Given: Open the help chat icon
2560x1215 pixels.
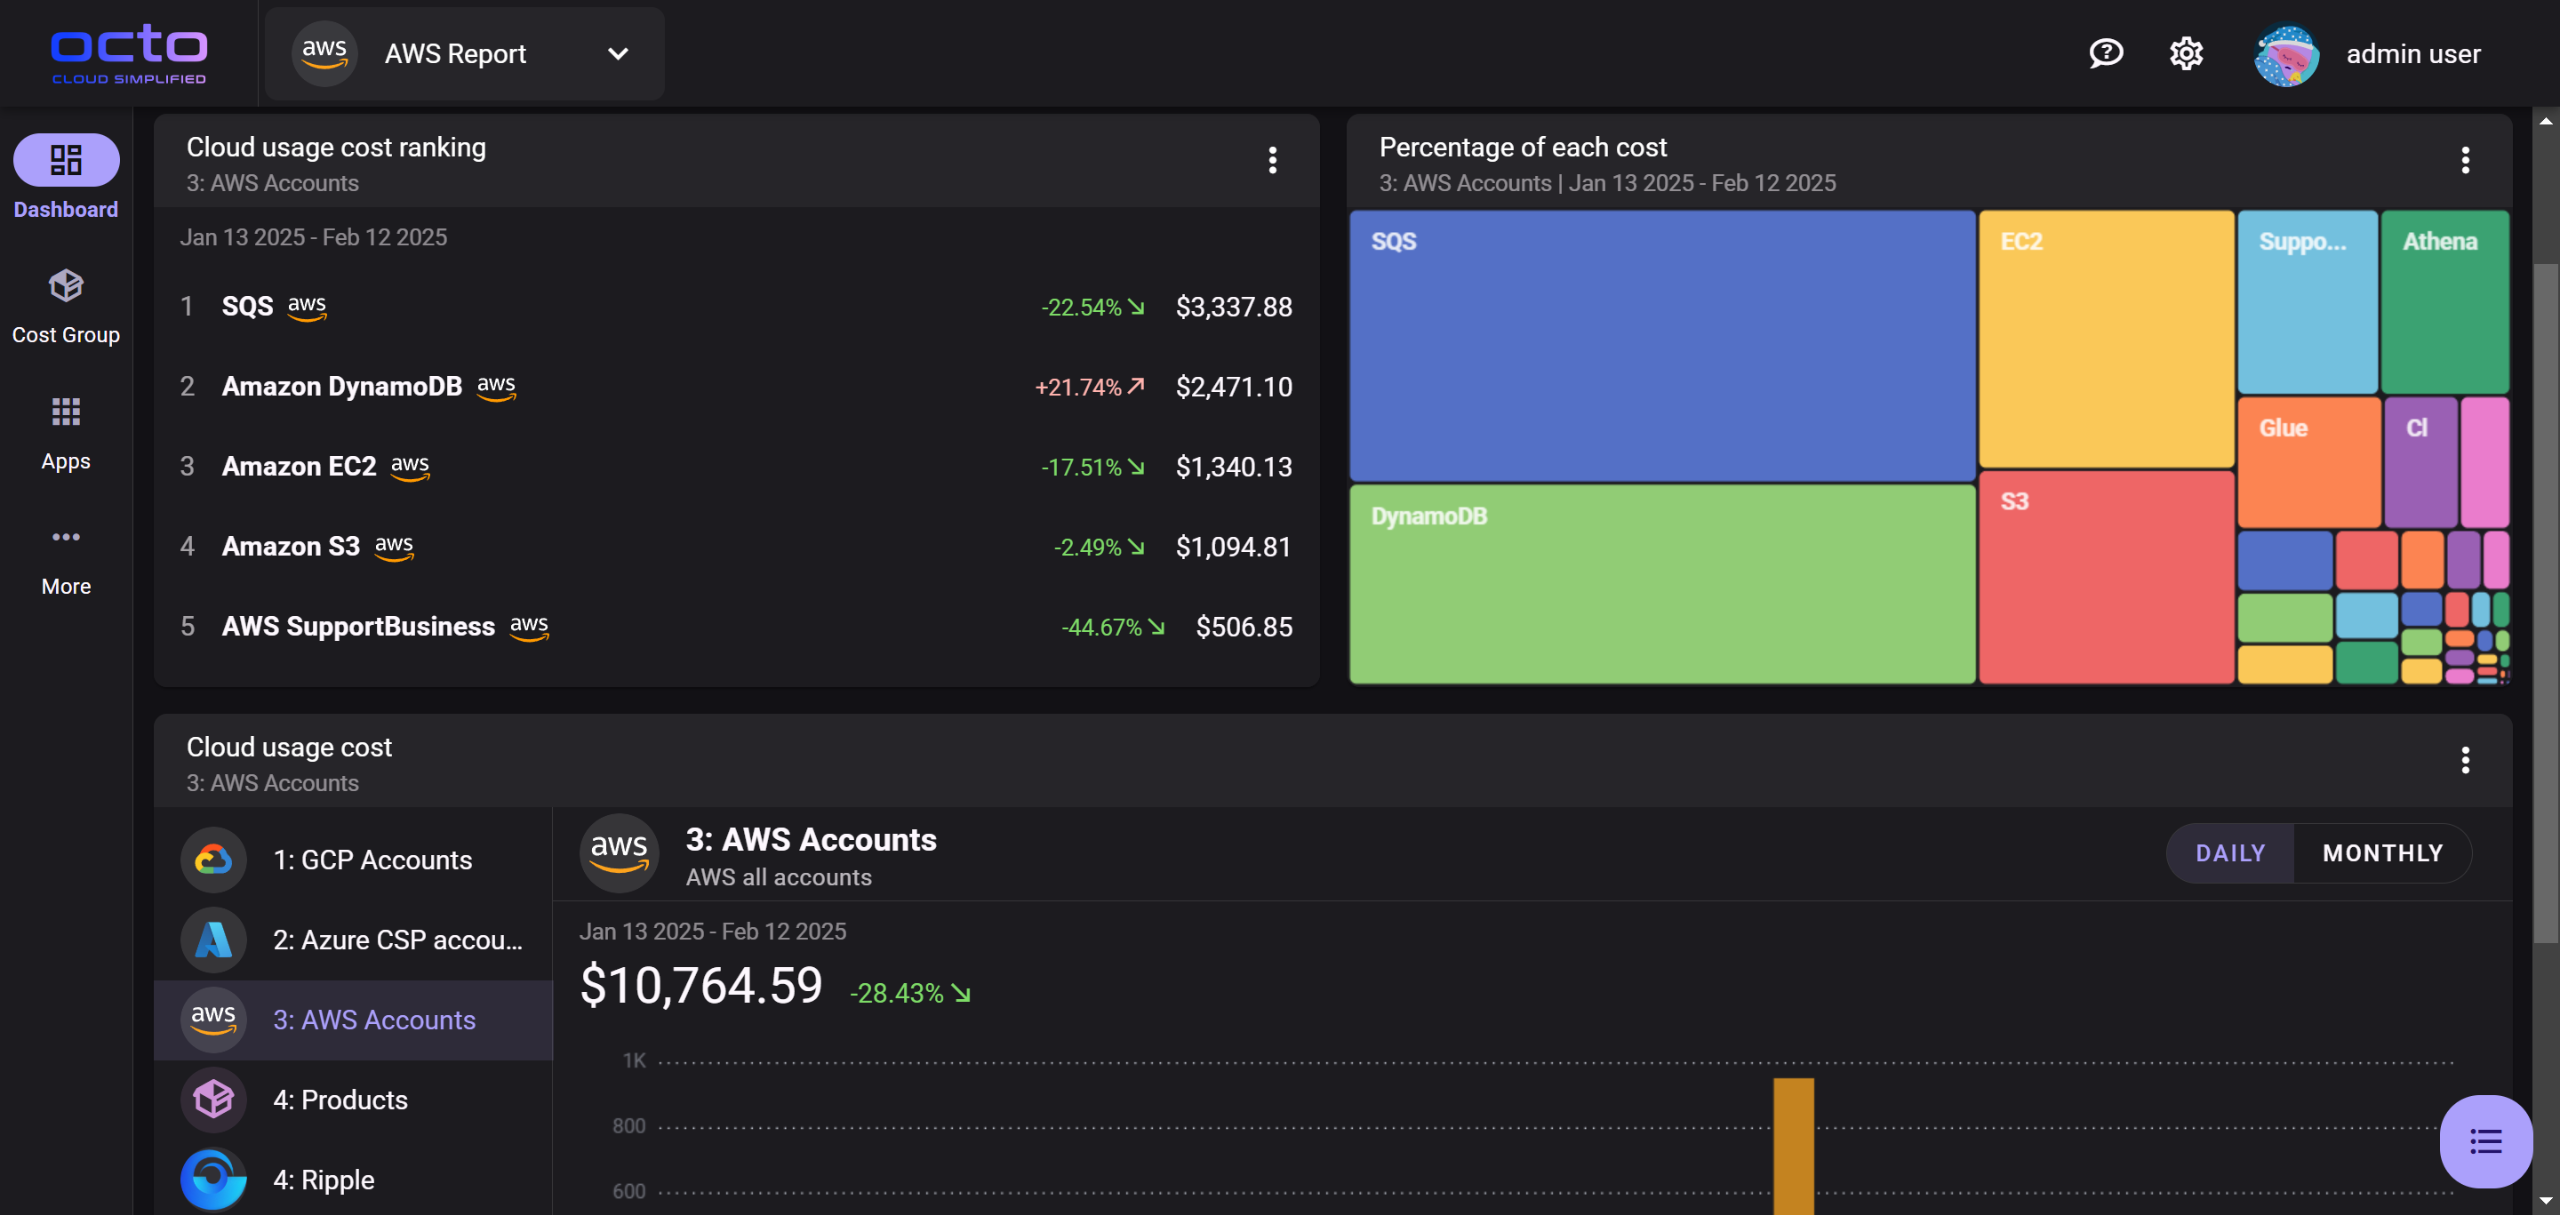Looking at the screenshot, I should 2106,53.
